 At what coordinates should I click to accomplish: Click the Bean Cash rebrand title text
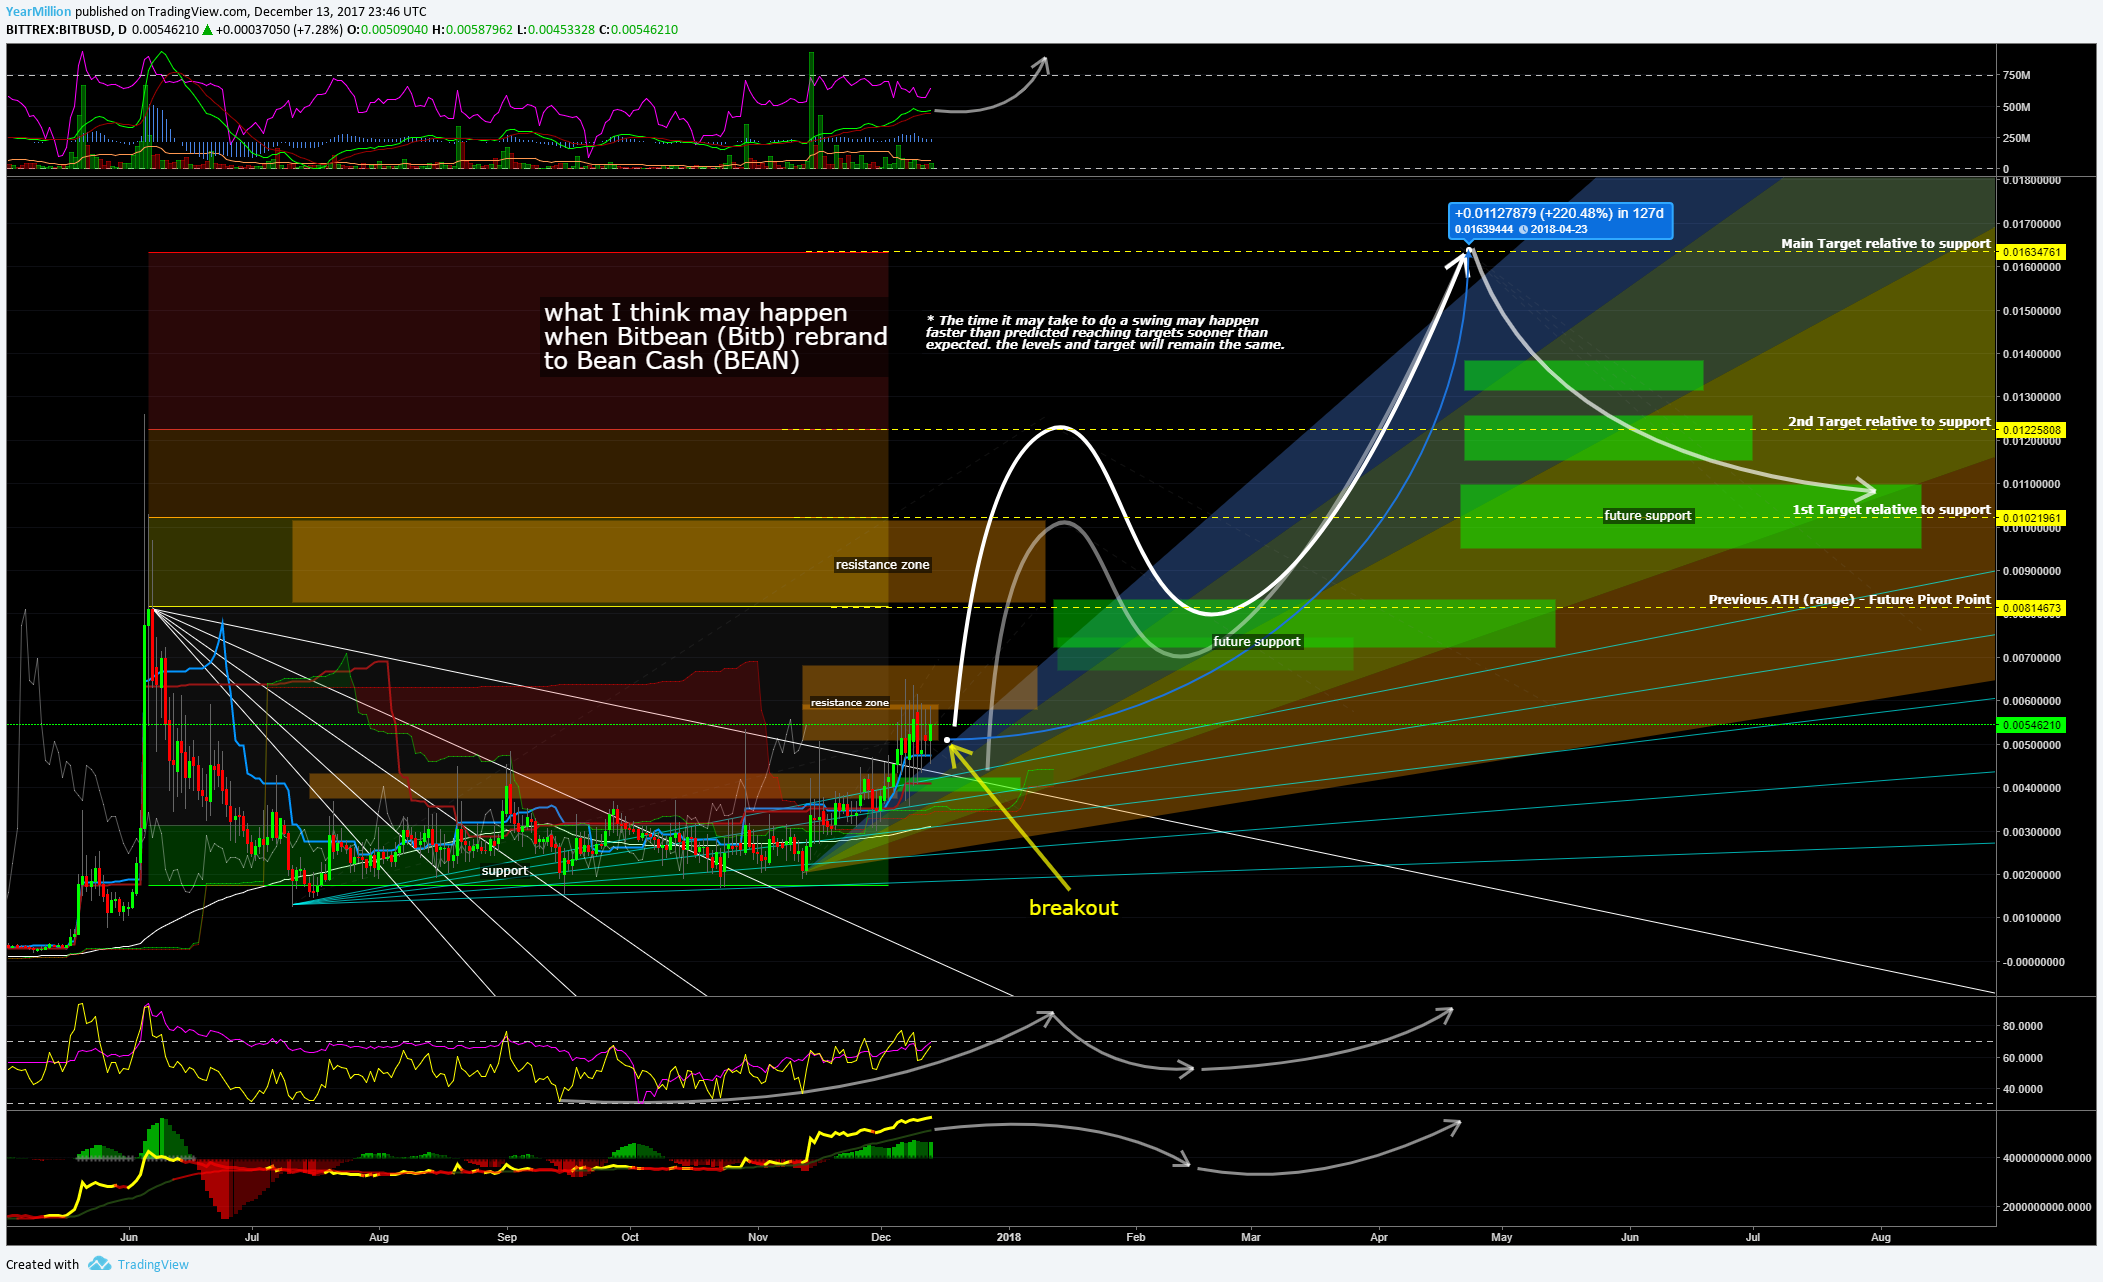click(x=715, y=337)
